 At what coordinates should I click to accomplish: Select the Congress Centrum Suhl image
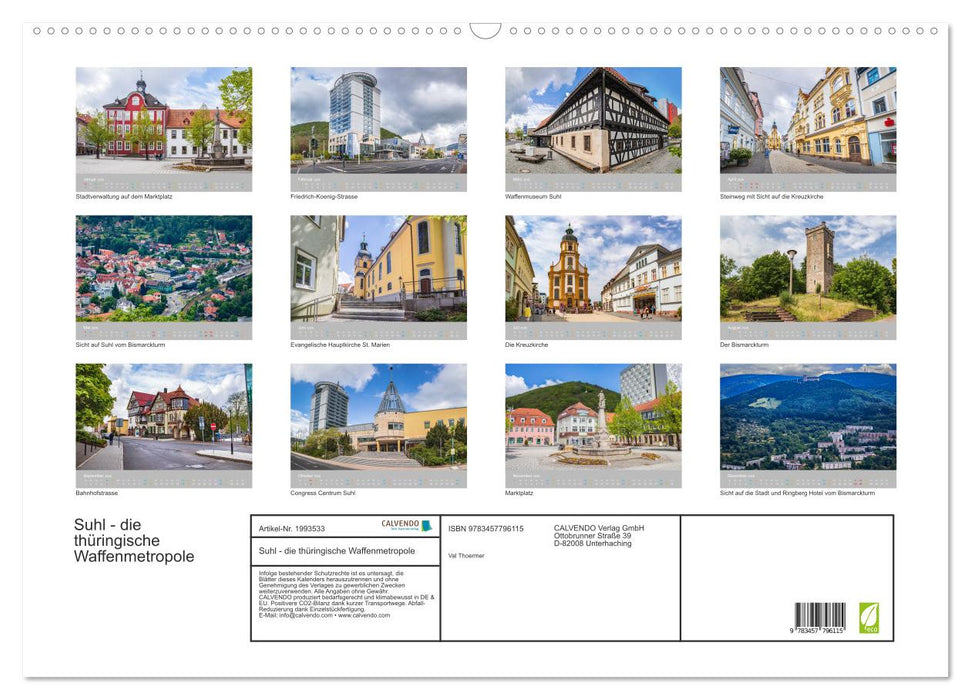pos(378,422)
